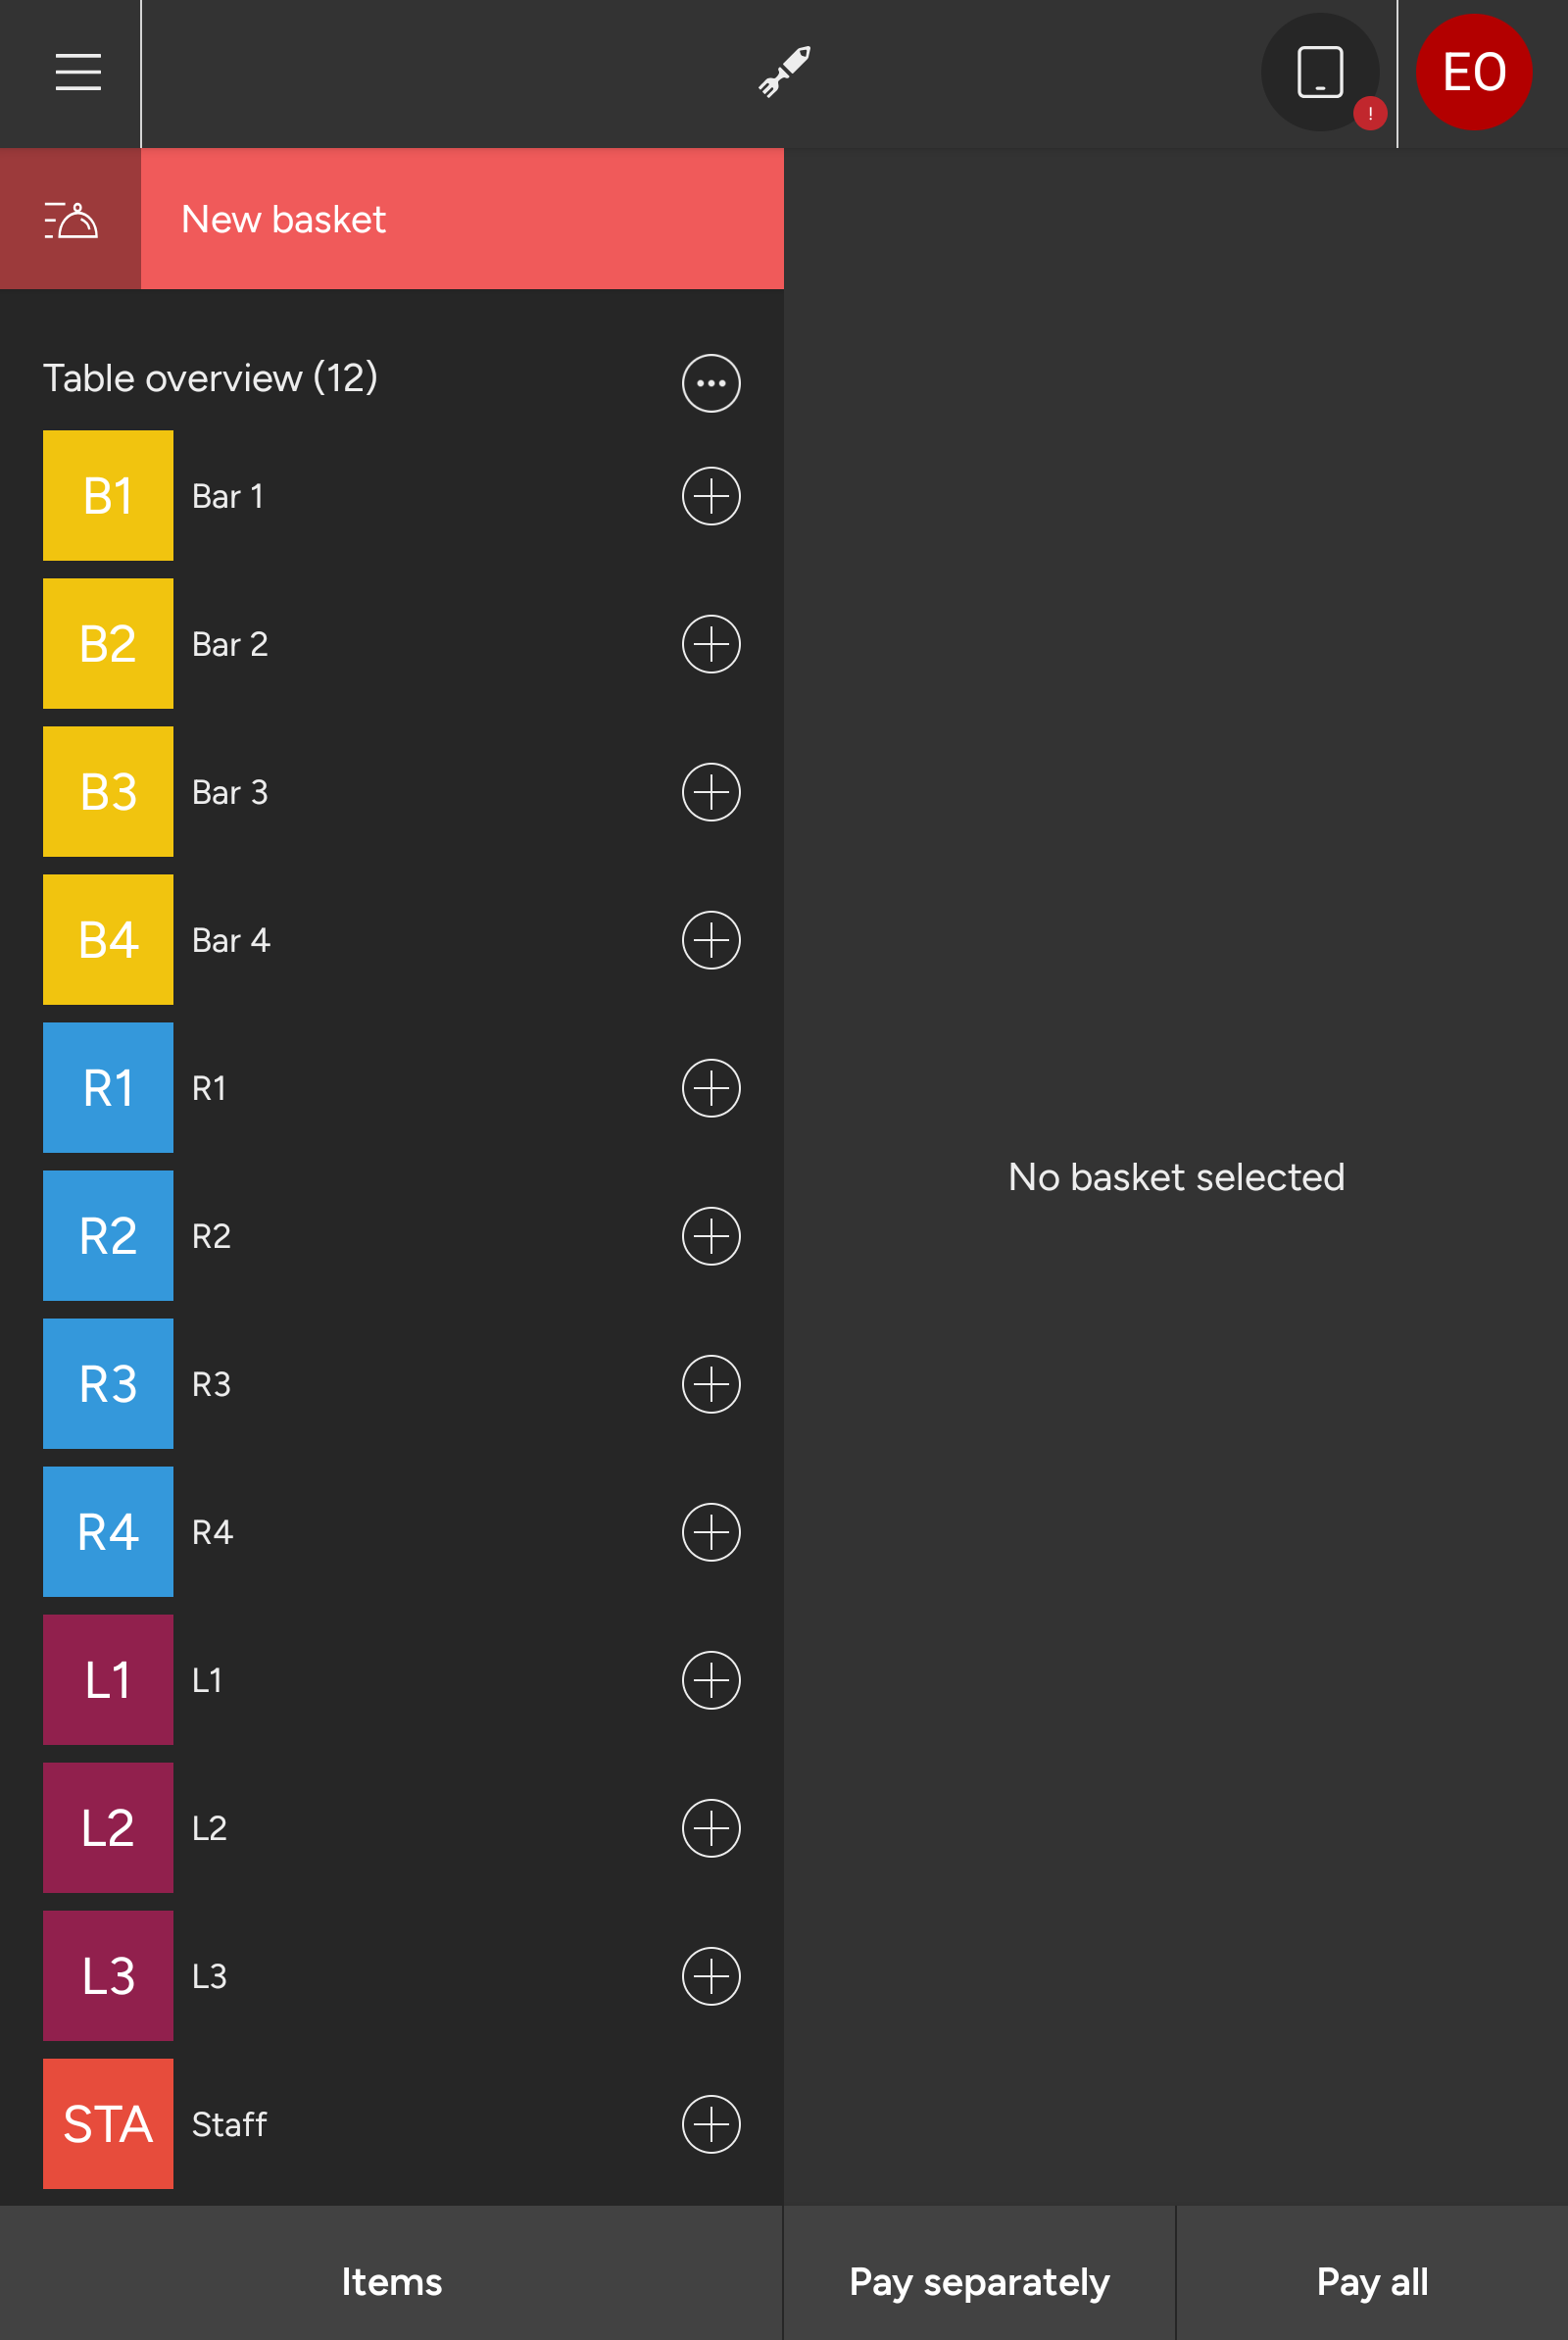The height and width of the screenshot is (2340, 1568).
Task: Open the R4 table row label
Action: [x=212, y=1532]
